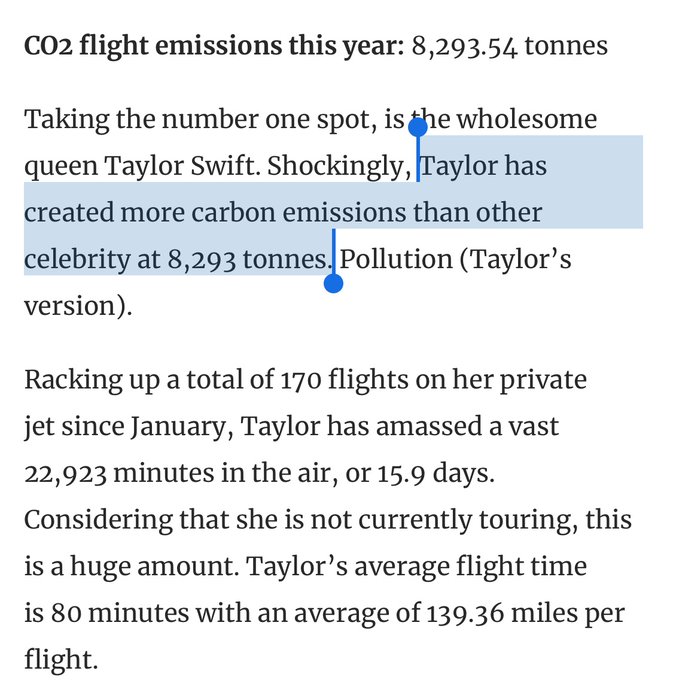Click the final word 'flight.'
673x680 pixels.
pyautogui.click(x=61, y=660)
